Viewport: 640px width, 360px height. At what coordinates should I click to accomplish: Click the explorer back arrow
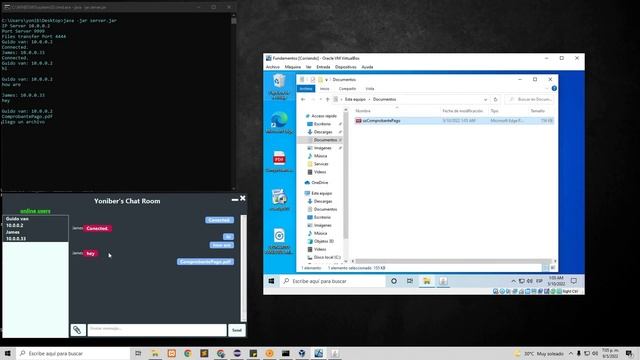click(x=303, y=100)
